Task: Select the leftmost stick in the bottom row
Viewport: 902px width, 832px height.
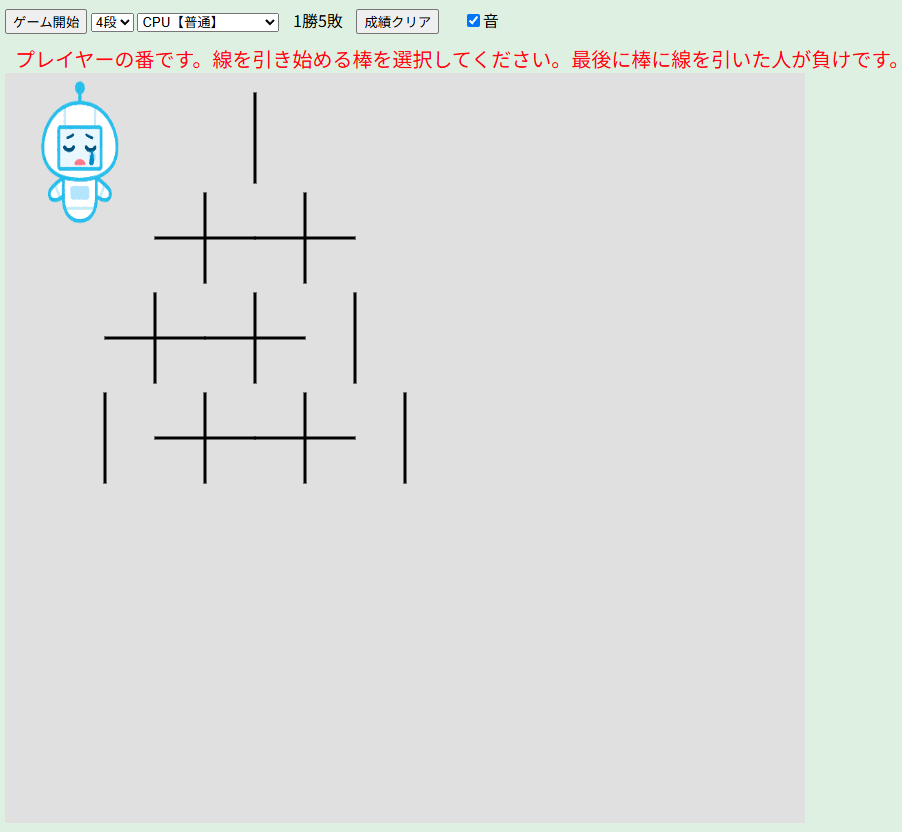Action: pyautogui.click(x=105, y=438)
